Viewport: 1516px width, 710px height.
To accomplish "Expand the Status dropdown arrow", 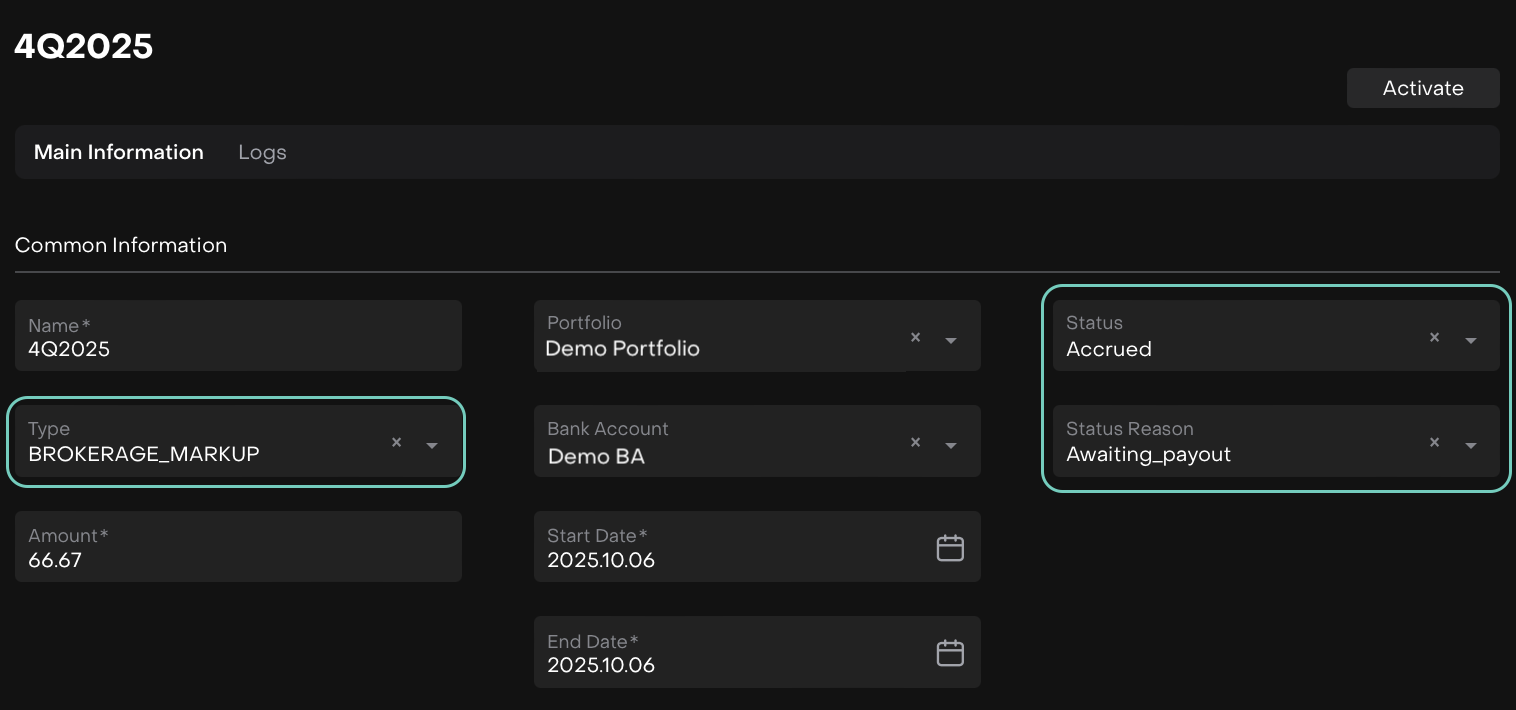I will [x=1470, y=340].
